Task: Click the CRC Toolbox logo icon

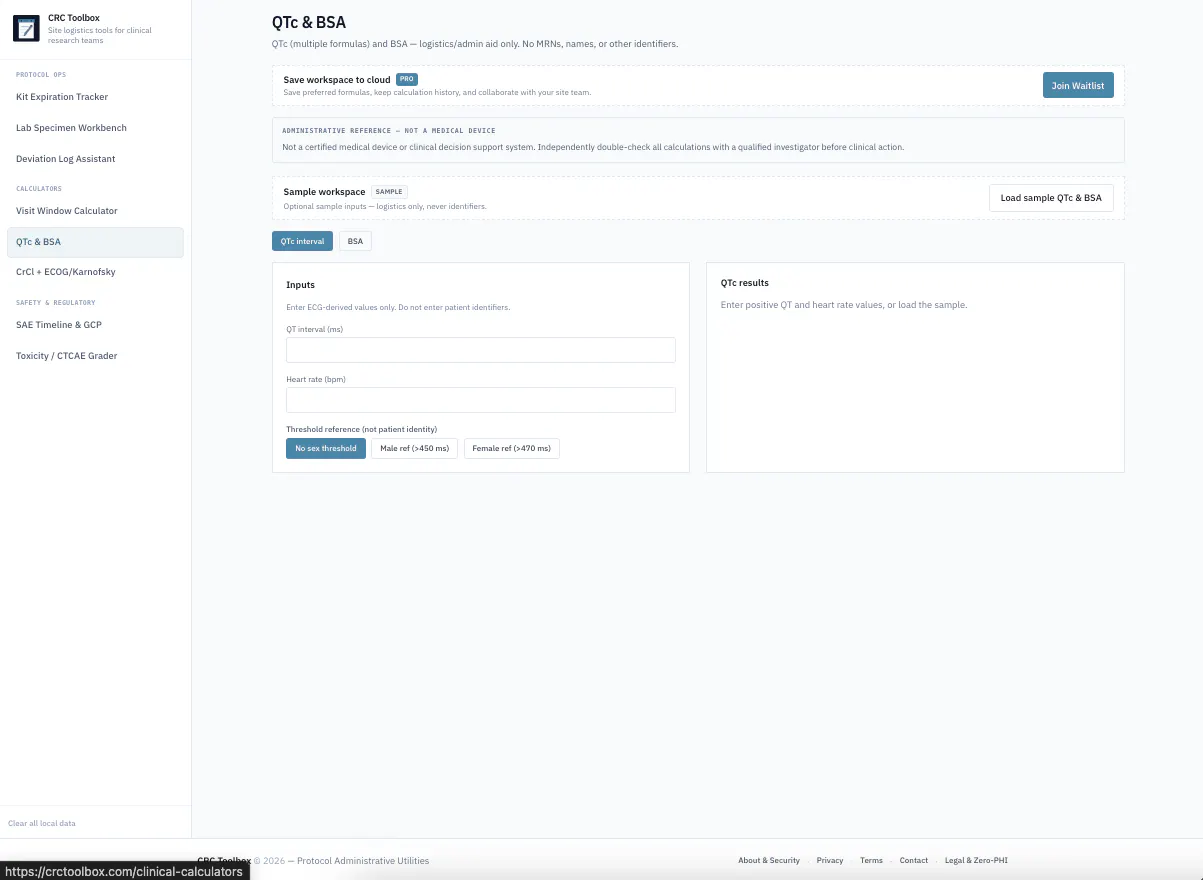Action: click(x=25, y=28)
